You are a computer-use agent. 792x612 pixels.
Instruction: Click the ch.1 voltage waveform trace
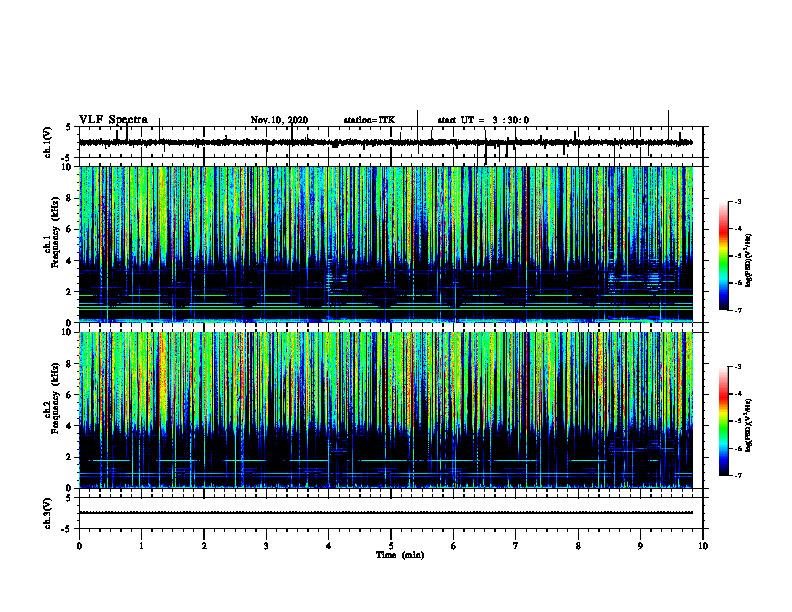(386, 142)
